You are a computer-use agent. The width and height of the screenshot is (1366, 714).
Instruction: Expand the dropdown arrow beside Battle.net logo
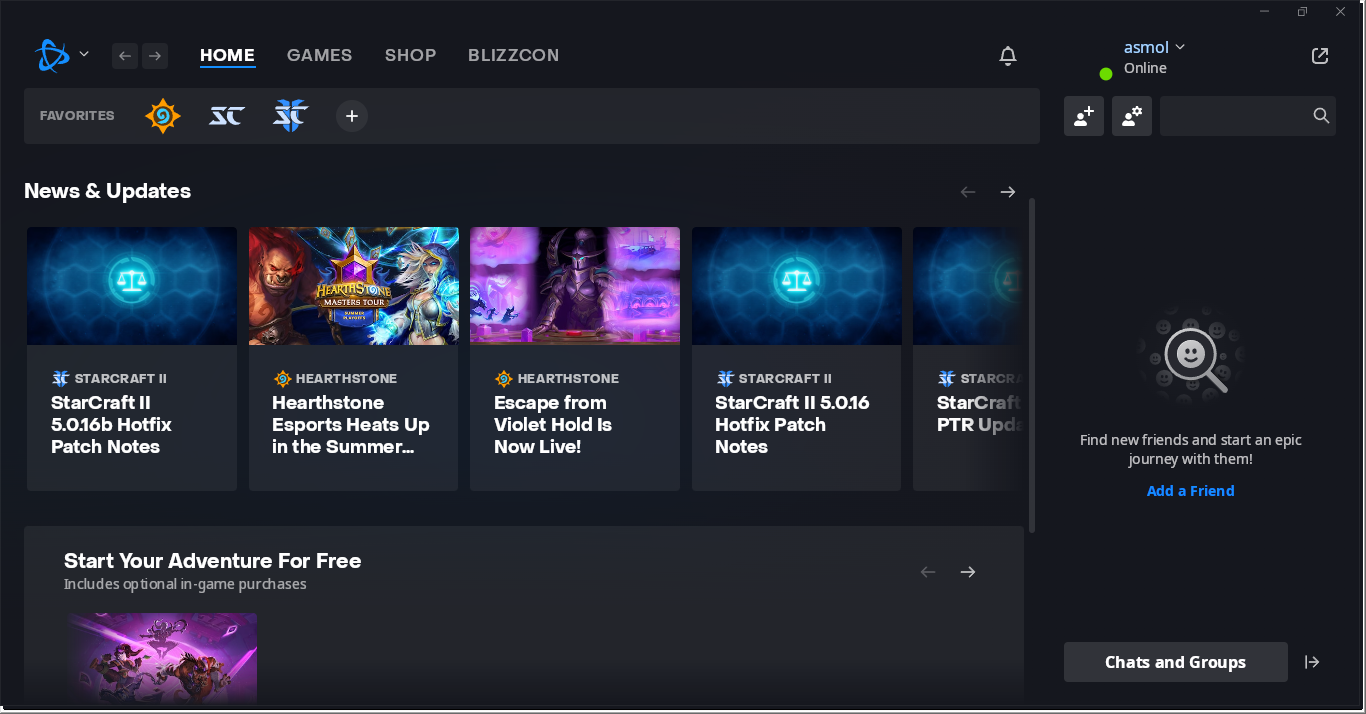[x=84, y=54]
